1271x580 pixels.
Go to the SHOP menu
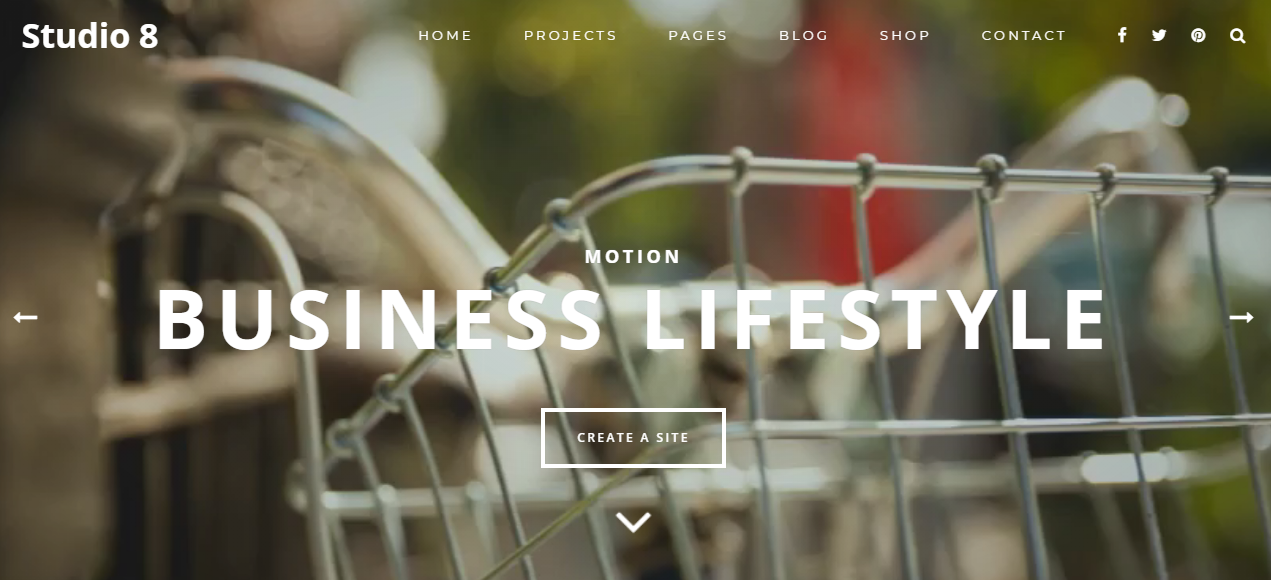905,35
